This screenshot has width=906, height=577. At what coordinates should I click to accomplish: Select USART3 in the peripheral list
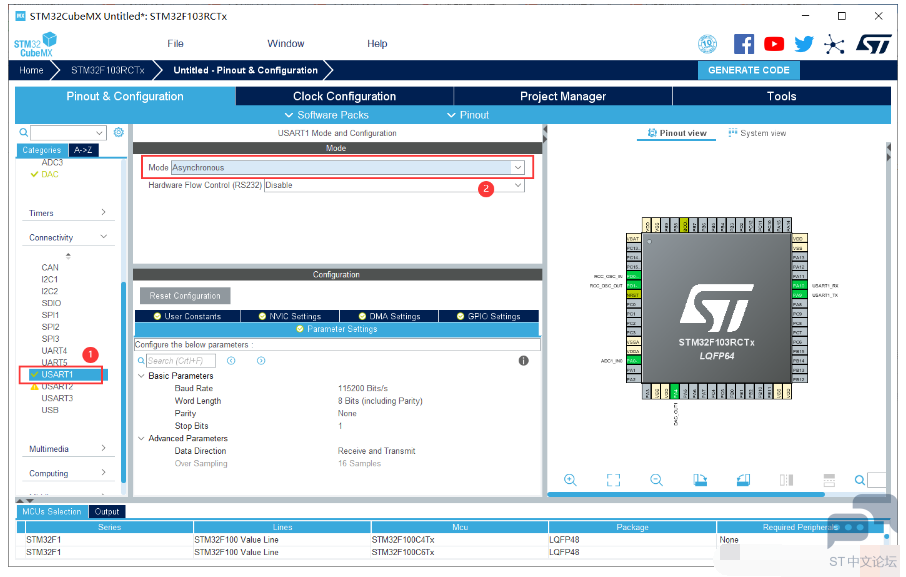point(57,398)
